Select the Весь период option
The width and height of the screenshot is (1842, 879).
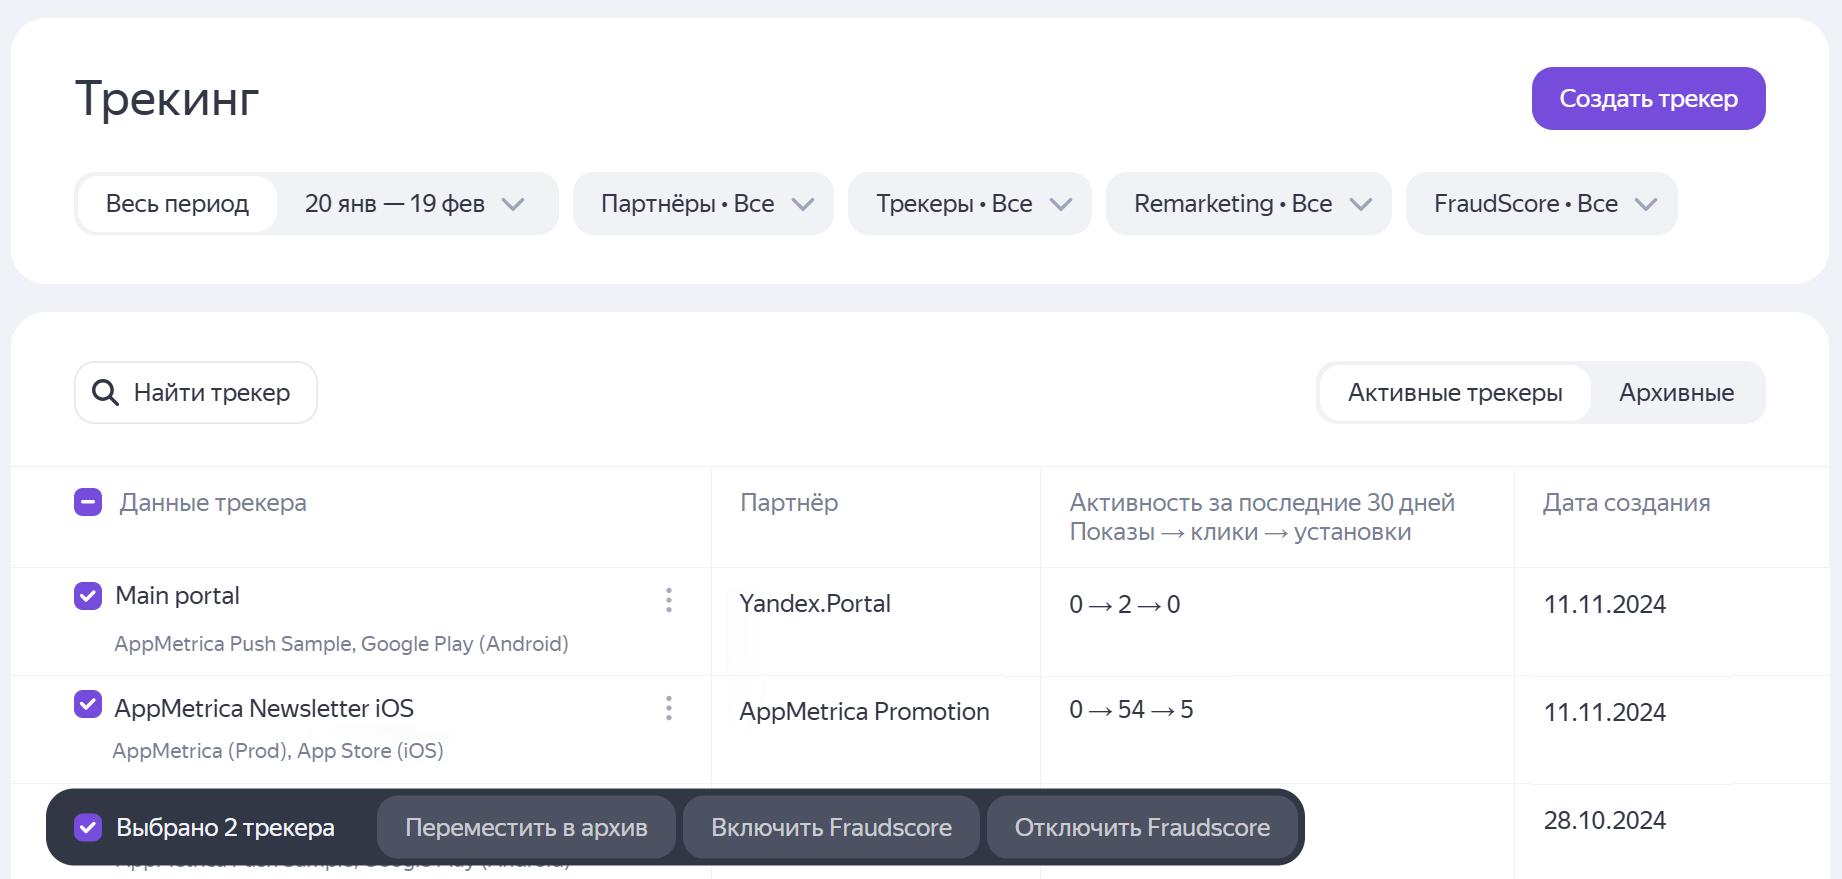pyautogui.click(x=177, y=204)
